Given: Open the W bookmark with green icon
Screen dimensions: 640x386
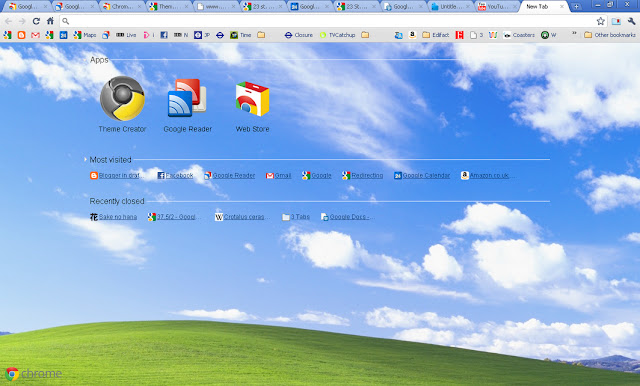Looking at the screenshot, I should coord(549,35).
